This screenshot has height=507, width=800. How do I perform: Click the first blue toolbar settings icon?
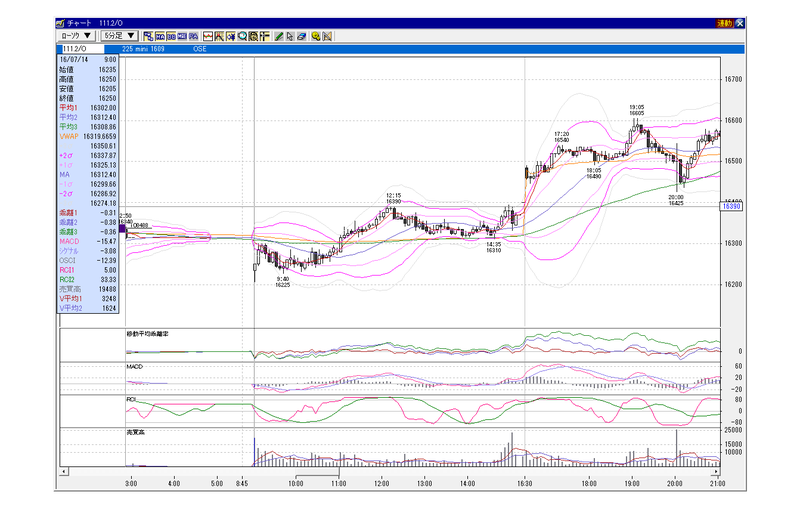coord(149,35)
